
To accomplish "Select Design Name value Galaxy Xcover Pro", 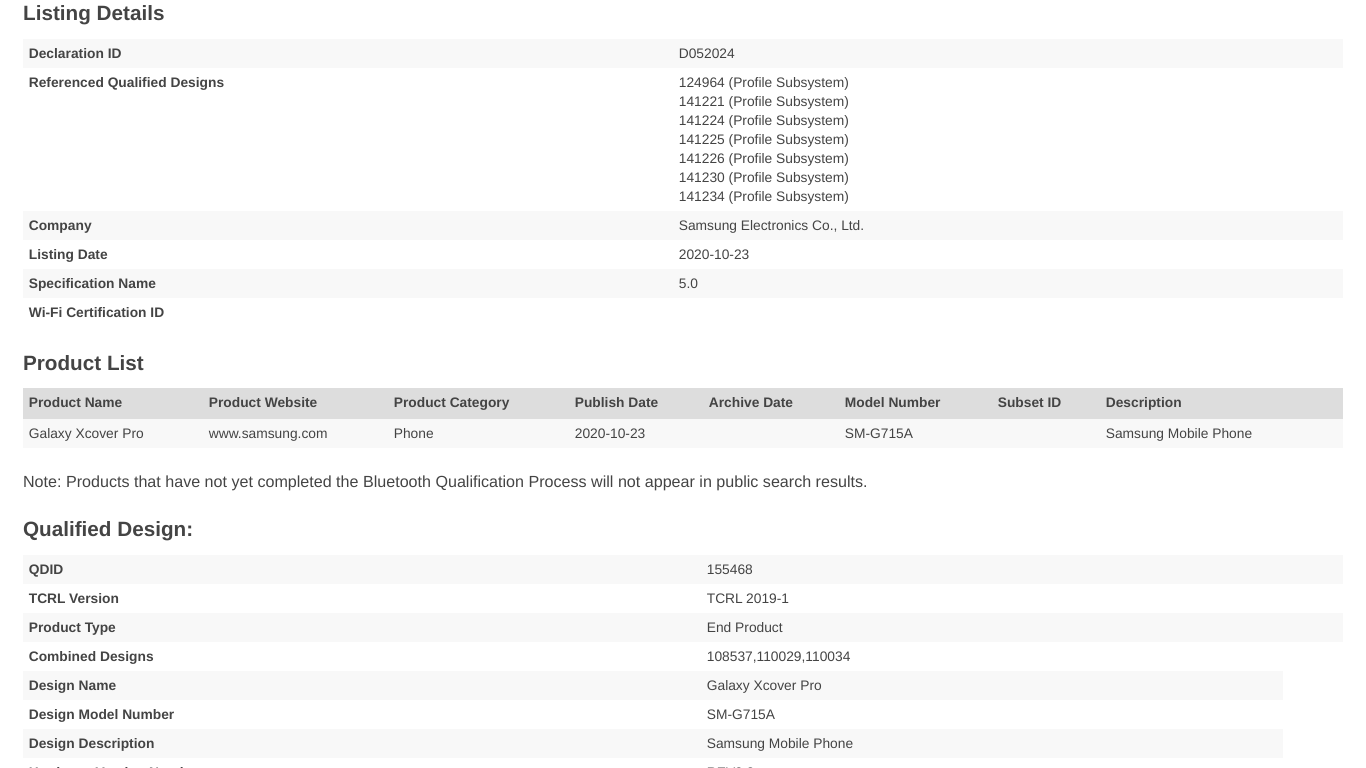I will (x=764, y=685).
